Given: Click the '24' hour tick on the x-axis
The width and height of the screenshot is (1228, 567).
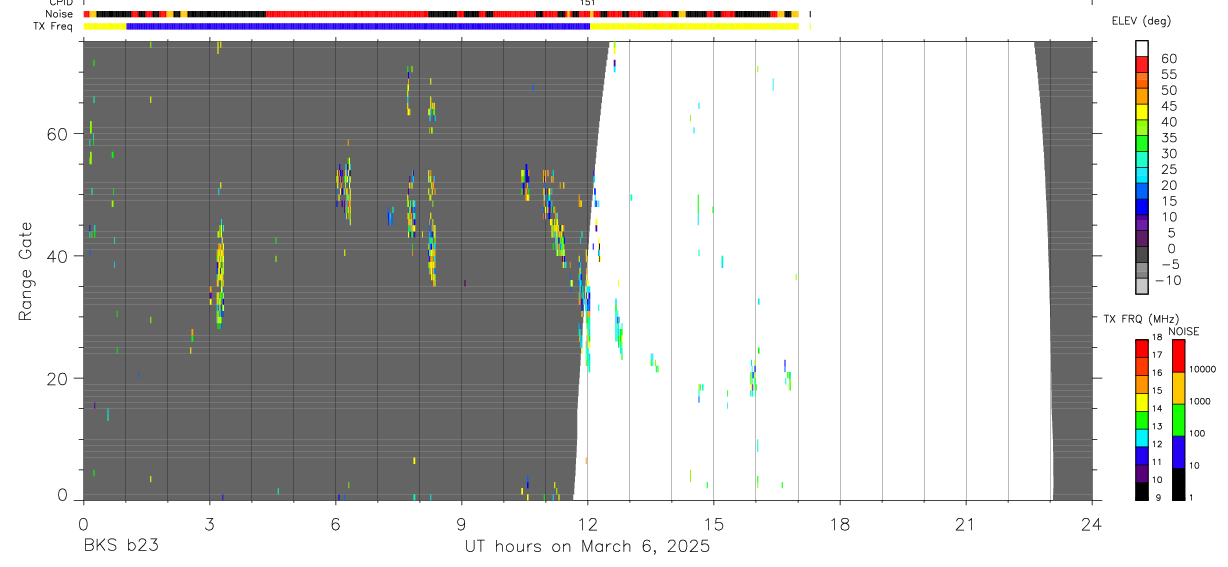Looking at the screenshot, I should (x=1092, y=523).
